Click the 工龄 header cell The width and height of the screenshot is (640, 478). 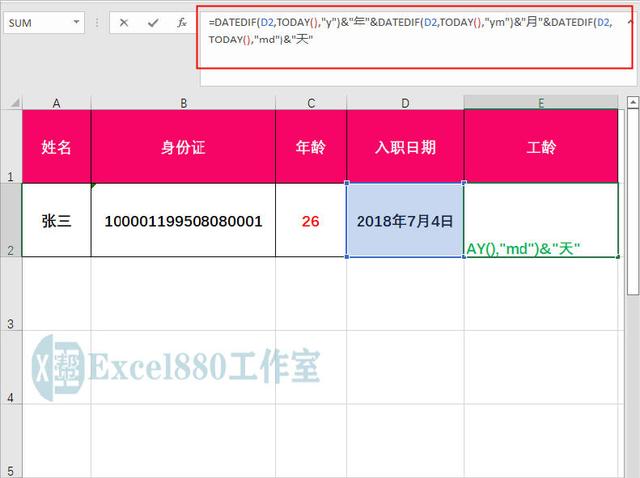tap(541, 147)
